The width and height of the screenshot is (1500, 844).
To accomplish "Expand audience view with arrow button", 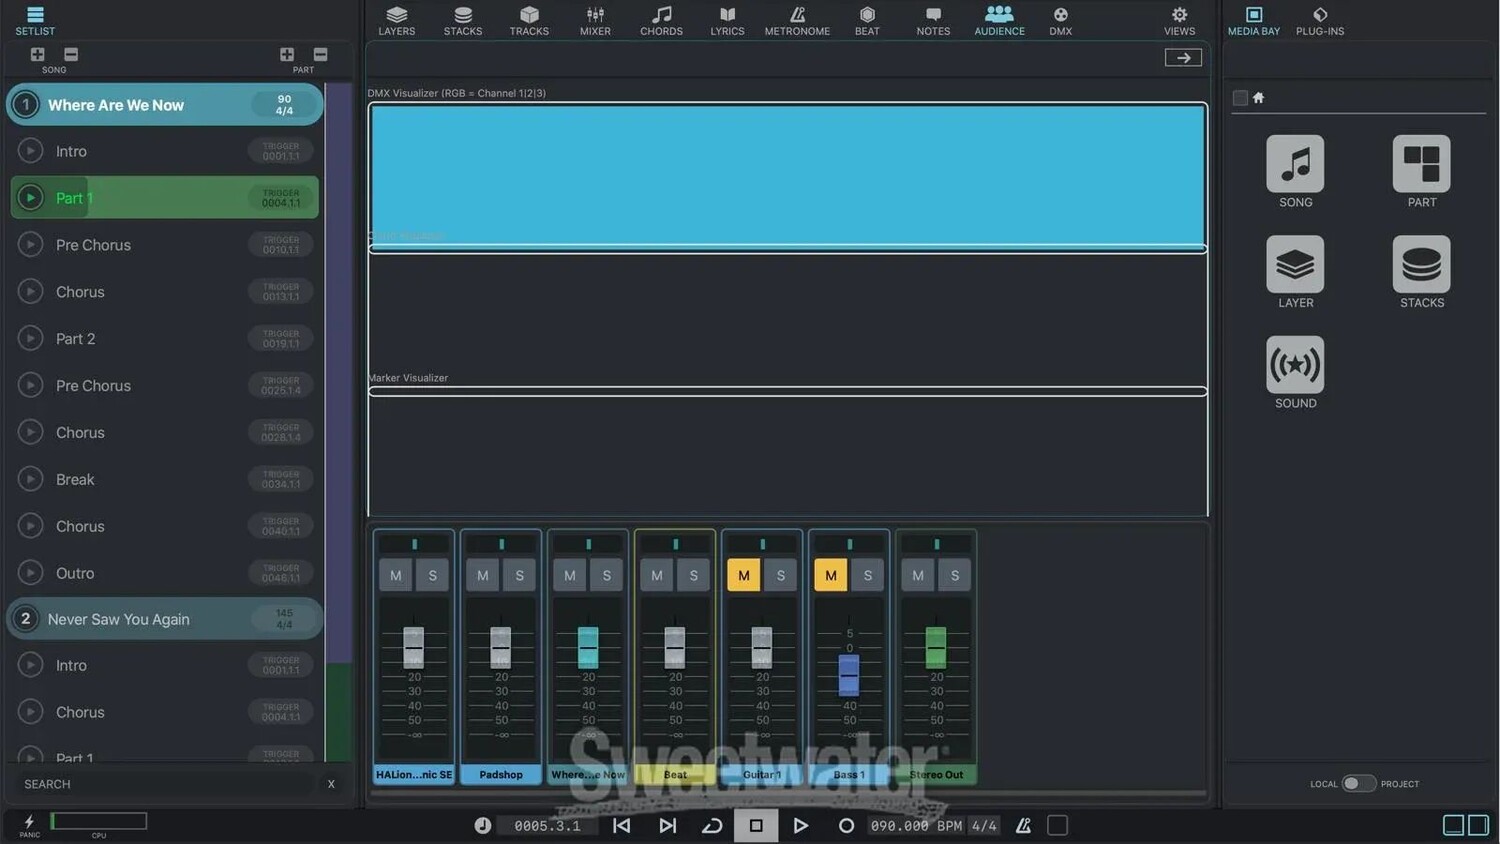I will (x=1183, y=58).
